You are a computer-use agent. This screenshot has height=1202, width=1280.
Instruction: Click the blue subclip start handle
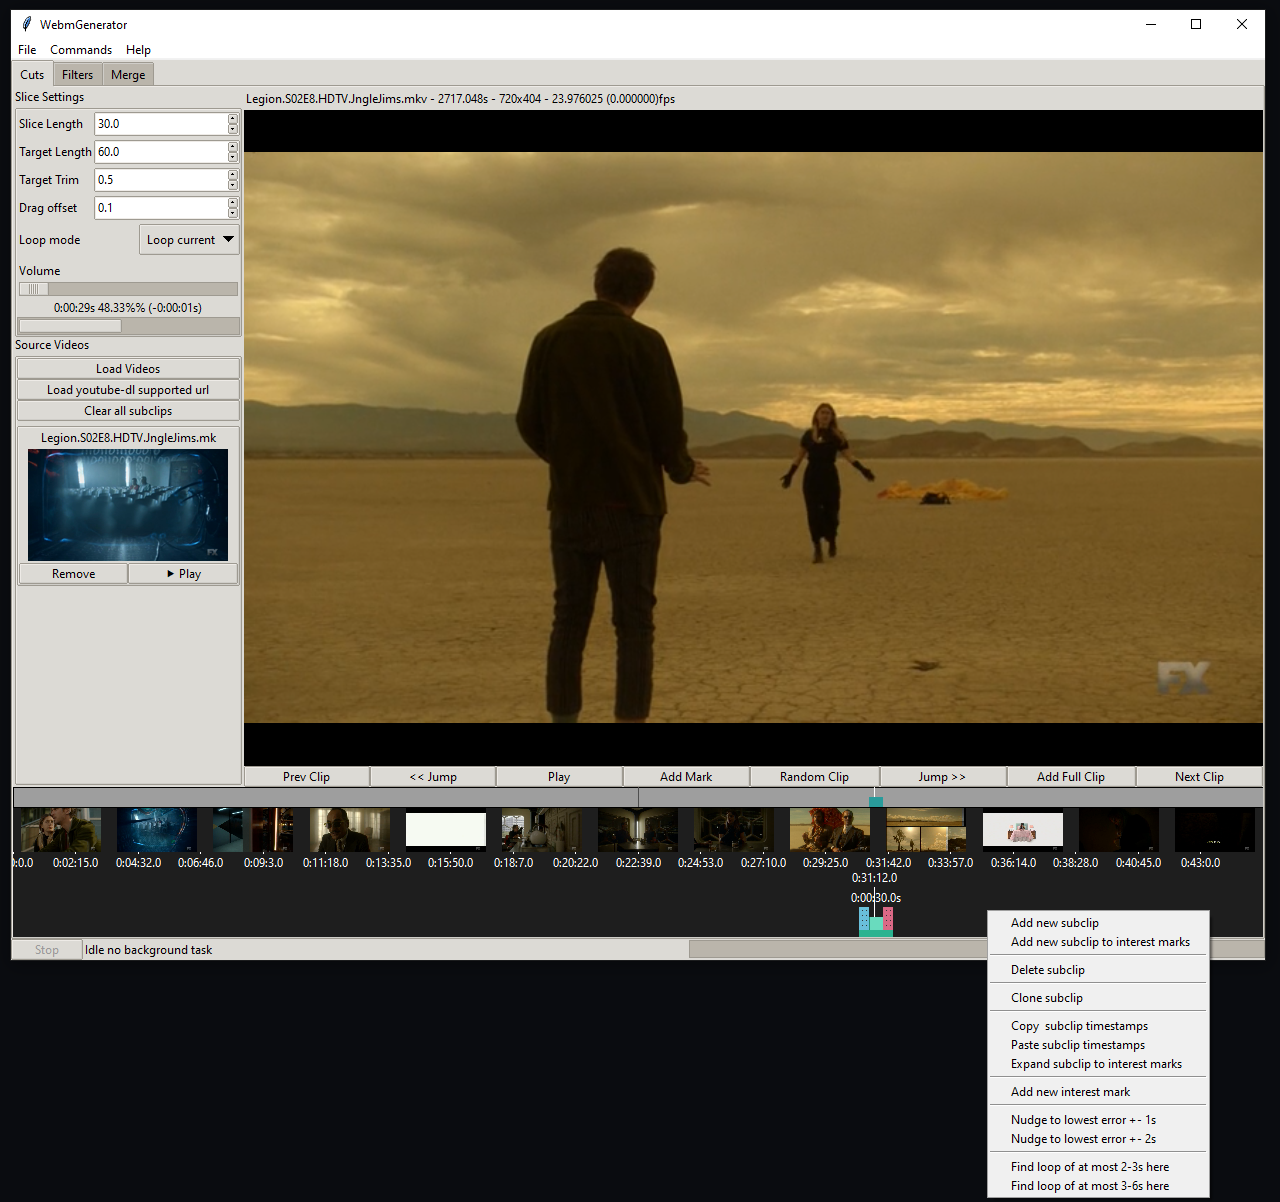(x=864, y=919)
